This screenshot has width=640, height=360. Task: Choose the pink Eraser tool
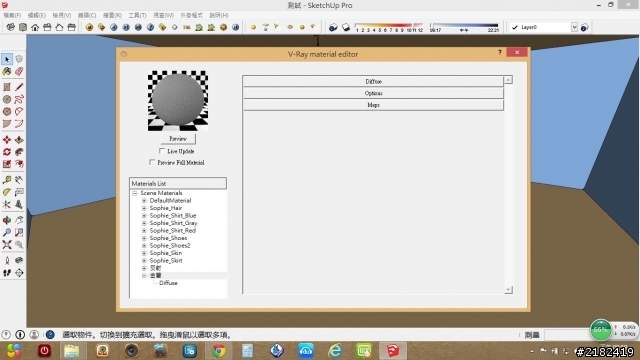(19, 71)
